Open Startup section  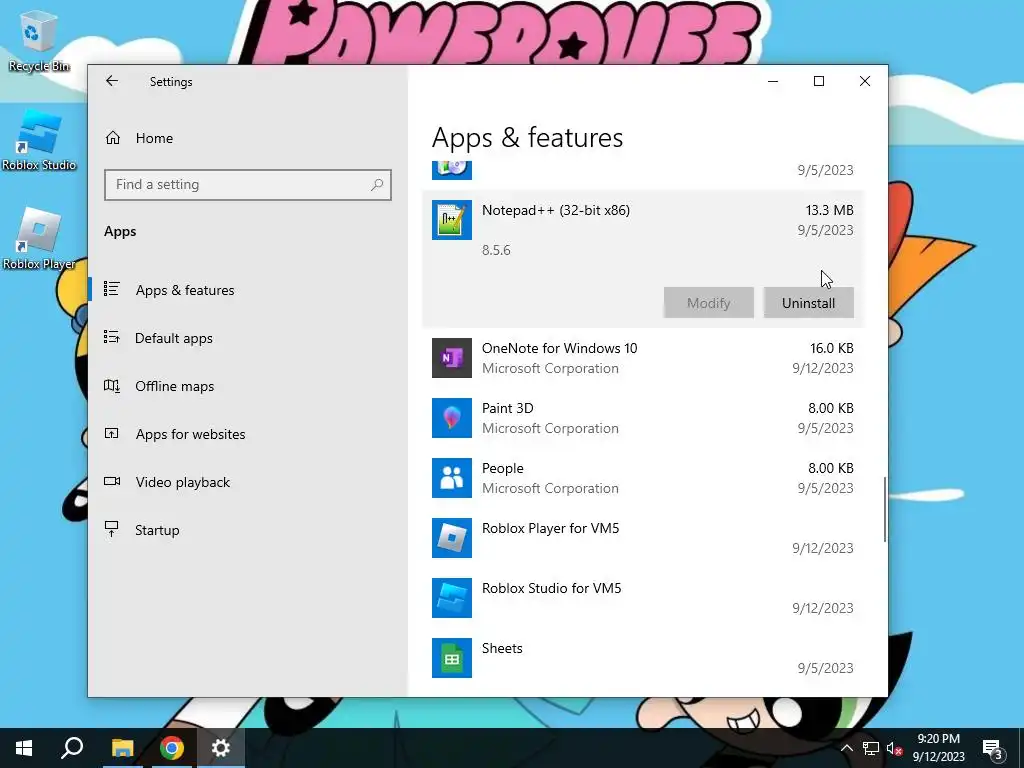[x=248, y=530]
